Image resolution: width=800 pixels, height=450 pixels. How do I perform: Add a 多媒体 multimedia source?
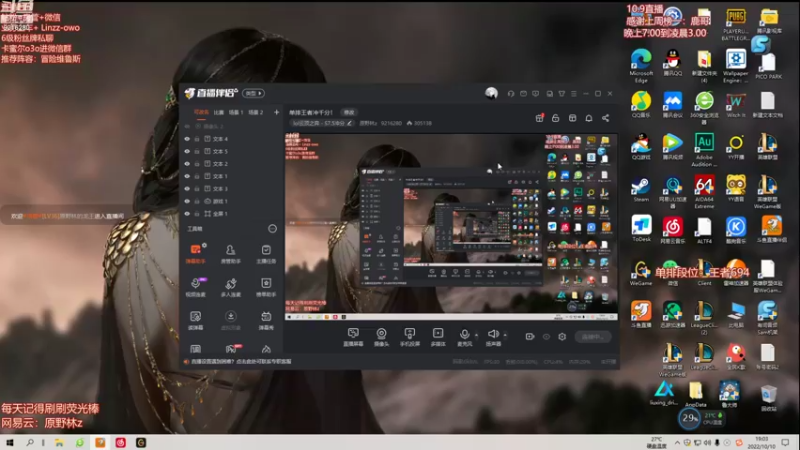[x=438, y=337]
